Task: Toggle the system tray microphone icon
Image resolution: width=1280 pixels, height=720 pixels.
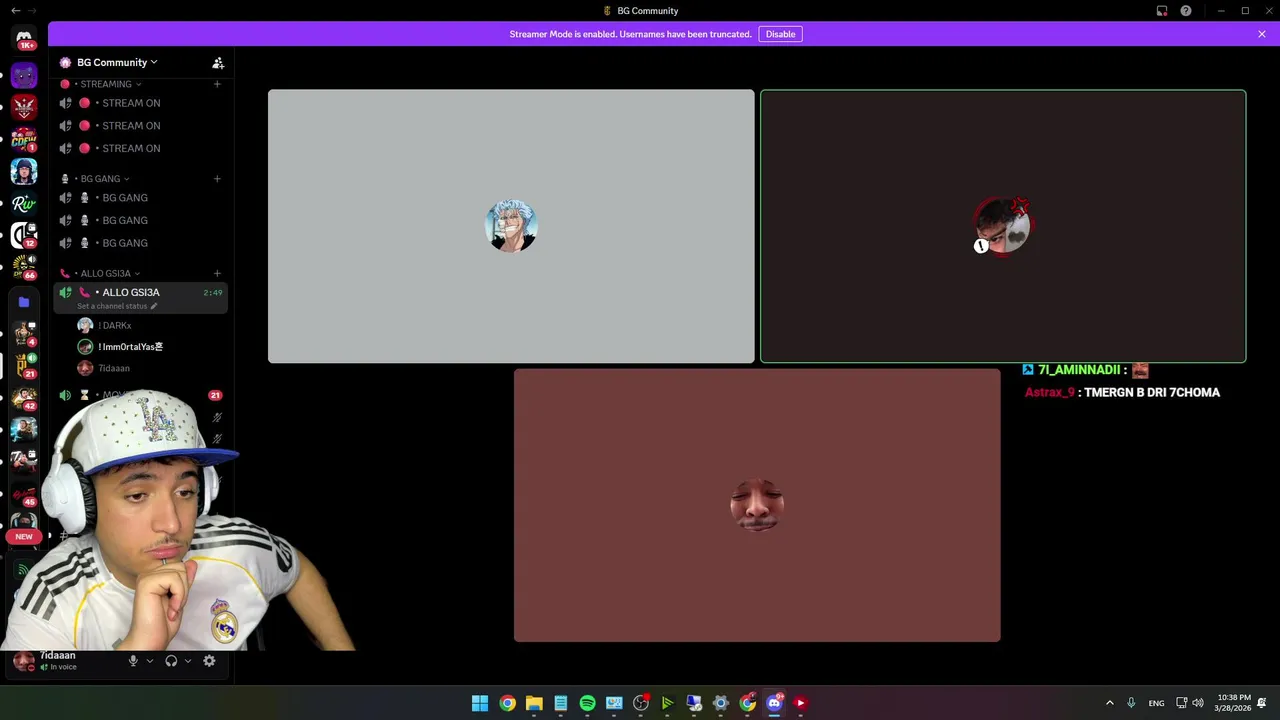Action: [x=1131, y=703]
